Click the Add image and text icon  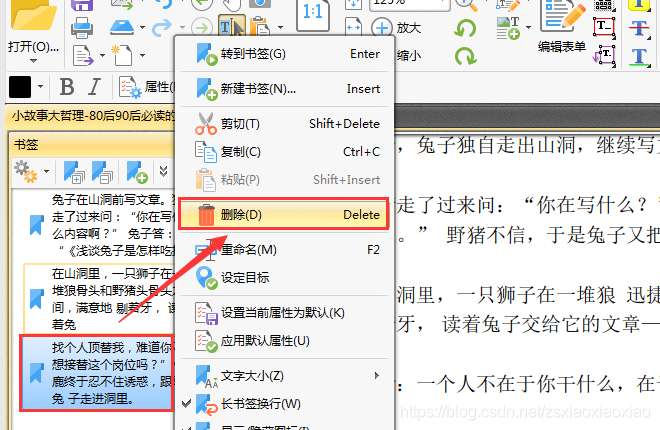point(508,29)
